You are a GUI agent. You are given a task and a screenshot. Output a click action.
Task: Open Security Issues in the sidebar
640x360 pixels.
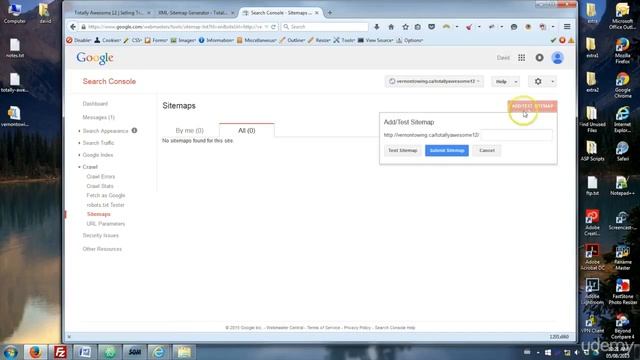[x=100, y=236]
